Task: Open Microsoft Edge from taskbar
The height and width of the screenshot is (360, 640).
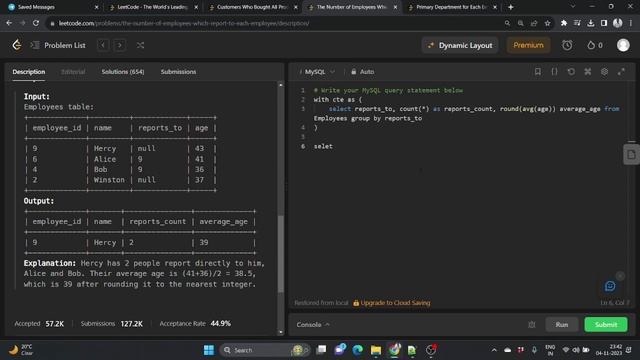Action: click(x=358, y=350)
